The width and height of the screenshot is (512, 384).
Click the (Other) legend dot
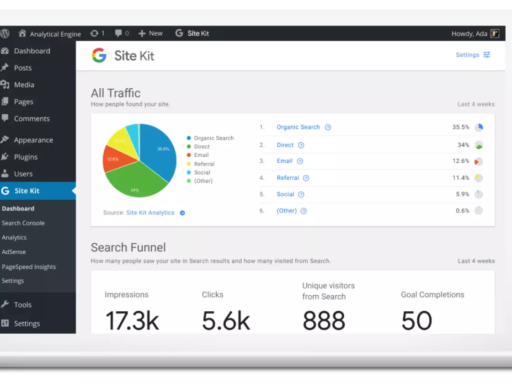(x=189, y=181)
